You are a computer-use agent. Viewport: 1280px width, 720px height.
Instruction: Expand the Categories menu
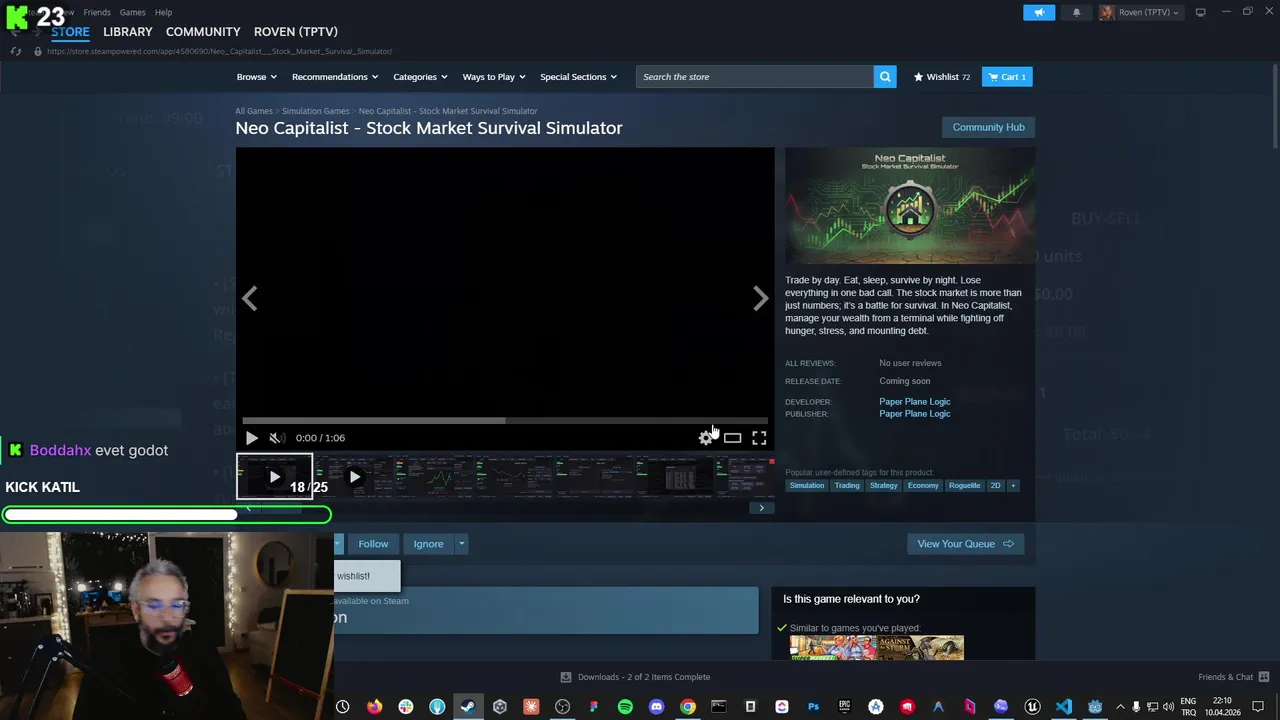tap(420, 77)
